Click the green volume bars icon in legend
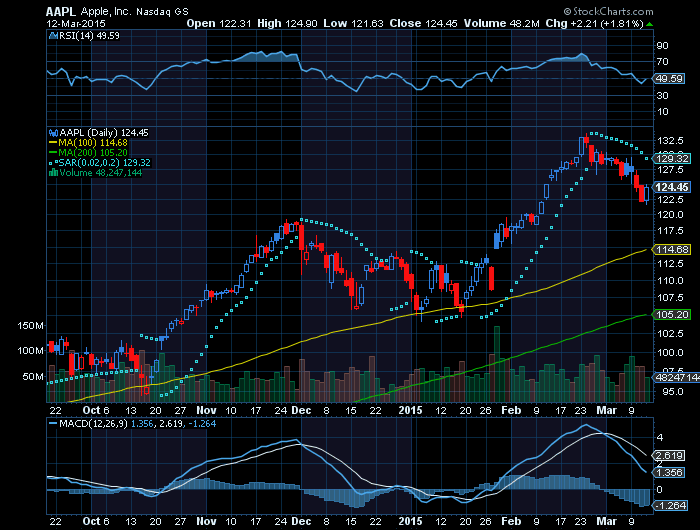The height and width of the screenshot is (530, 700). (x=54, y=172)
